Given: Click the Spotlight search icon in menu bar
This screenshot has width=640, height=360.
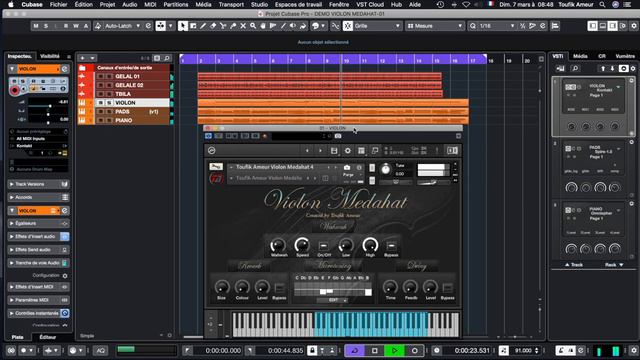Looking at the screenshot, I should pos(602,4).
